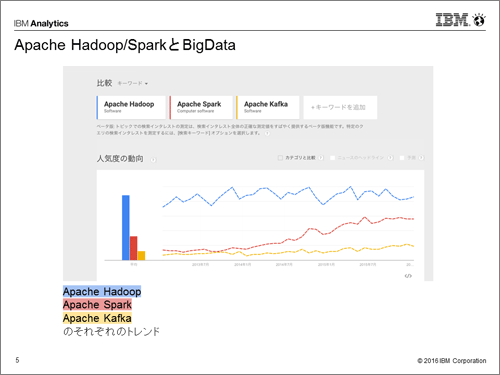Click the 平均 label under the bars
Image resolution: width=500 pixels, height=375 pixels.
pos(133,264)
